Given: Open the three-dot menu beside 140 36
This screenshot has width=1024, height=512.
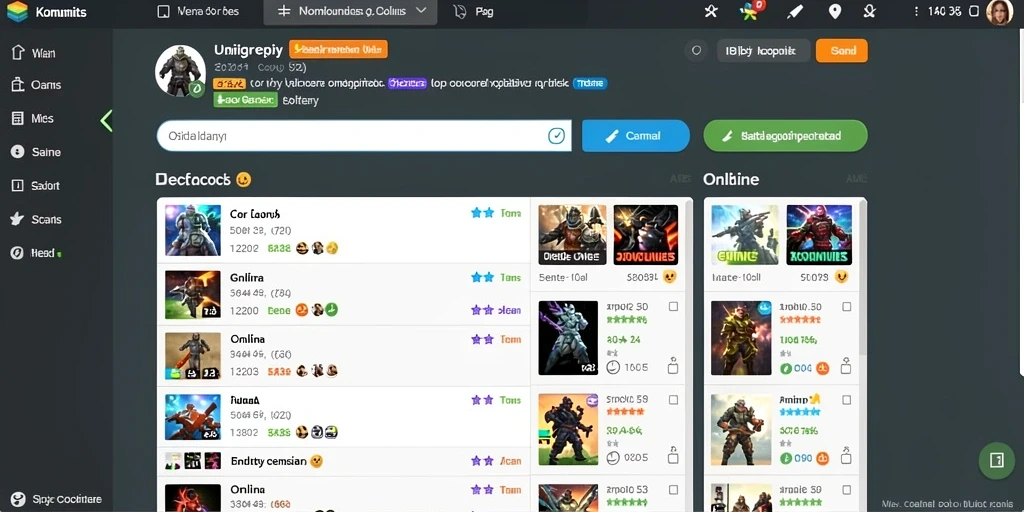Looking at the screenshot, I should click(x=916, y=12).
